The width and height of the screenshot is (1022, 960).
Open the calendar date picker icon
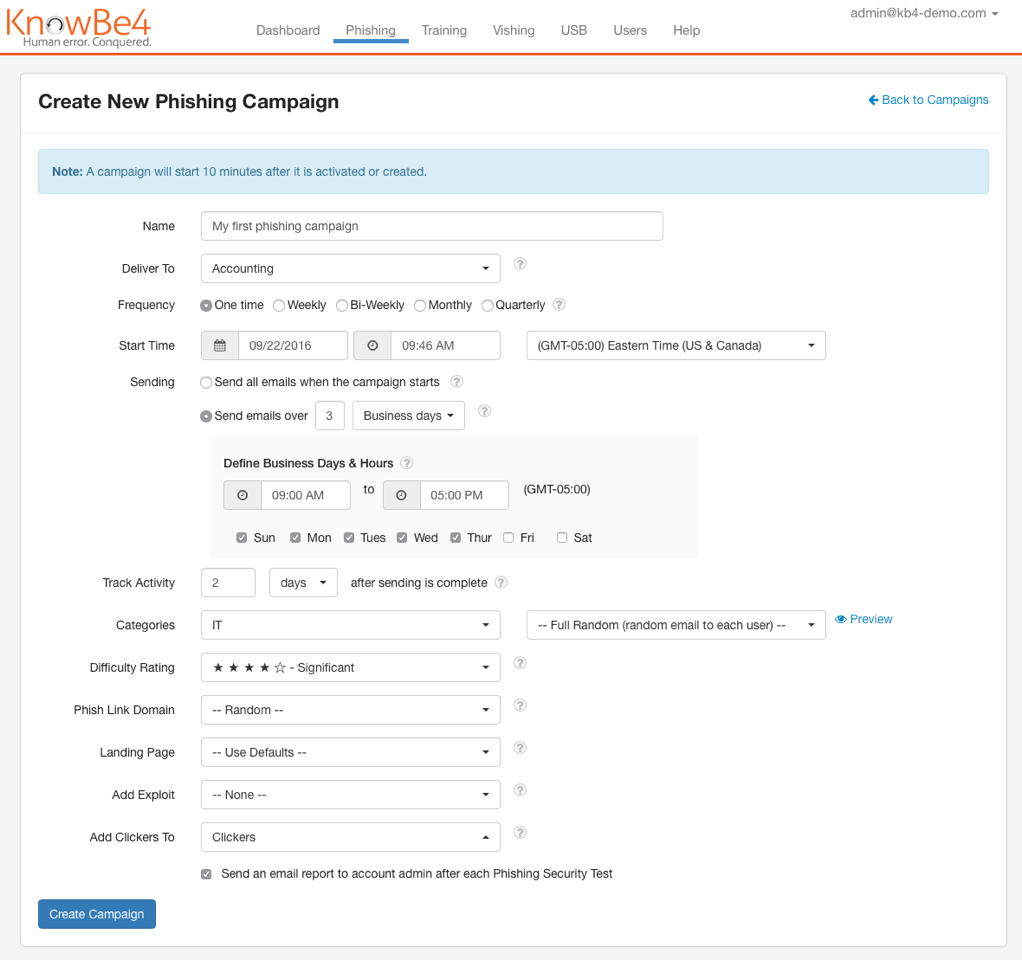click(219, 345)
